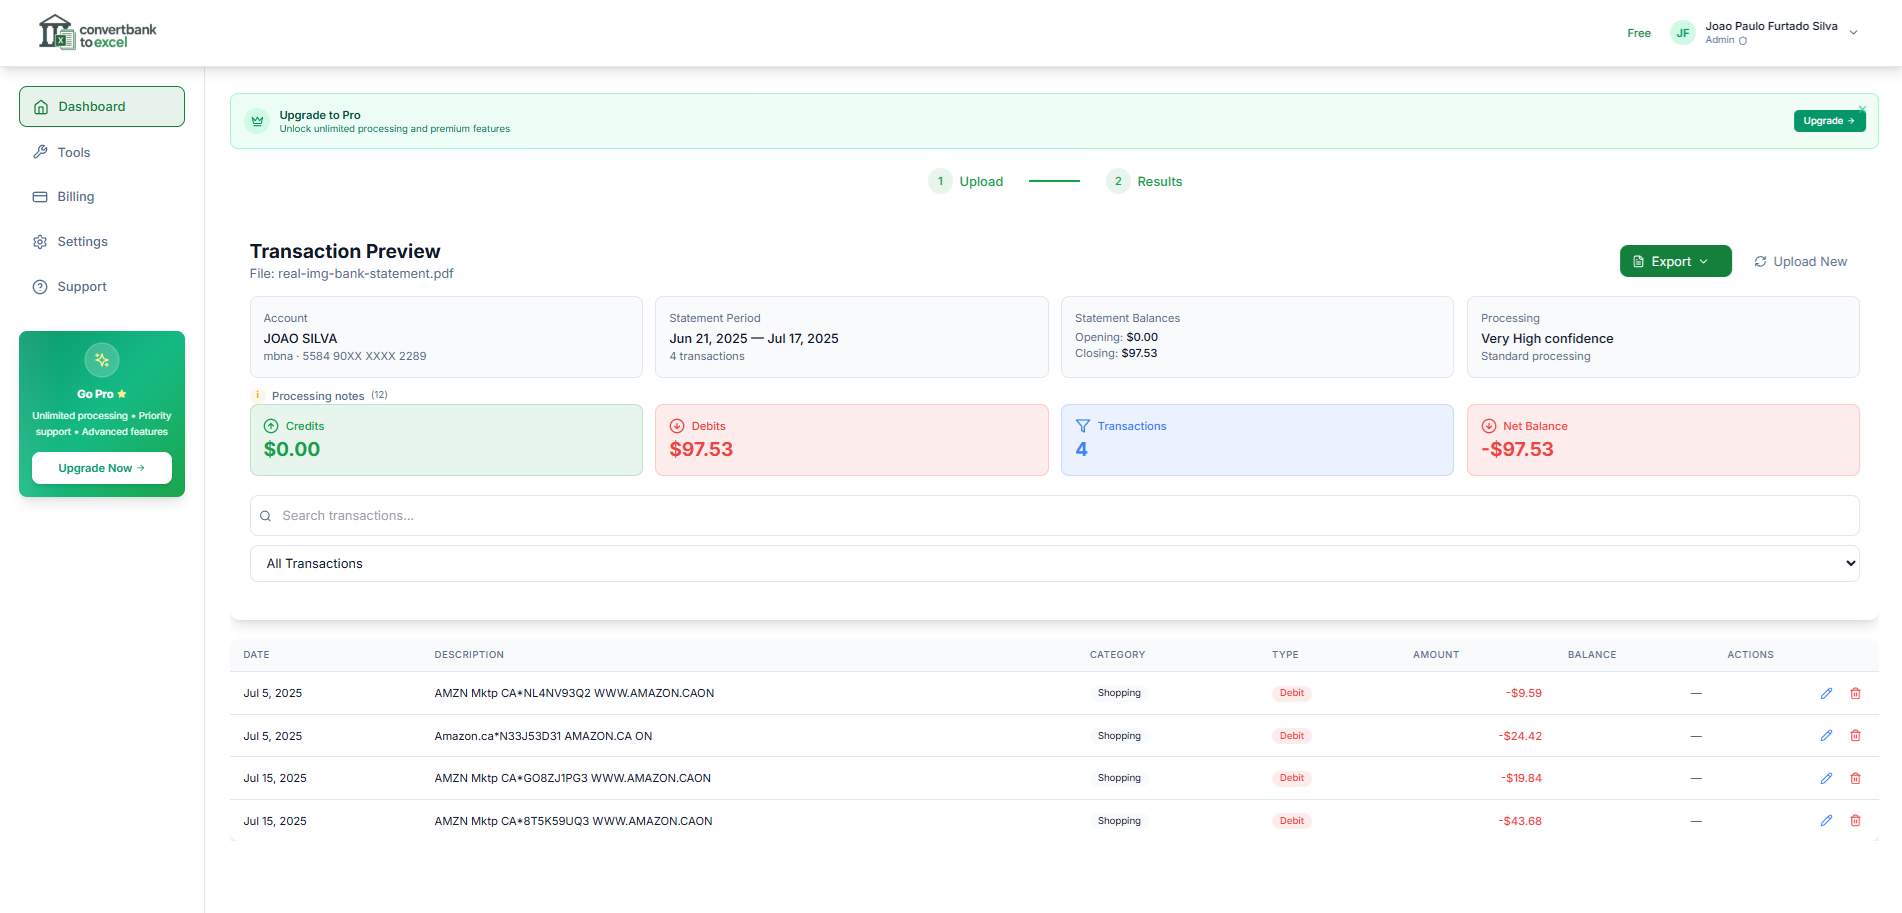Edit the Jul 5 AMZN Mktp transaction
Image resolution: width=1902 pixels, height=913 pixels.
point(1827,693)
